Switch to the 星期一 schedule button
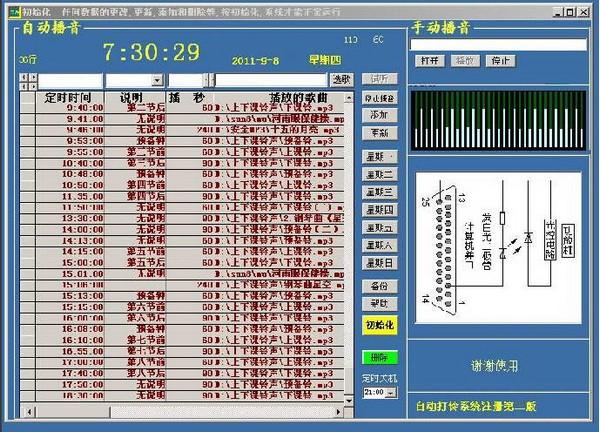 click(x=380, y=156)
